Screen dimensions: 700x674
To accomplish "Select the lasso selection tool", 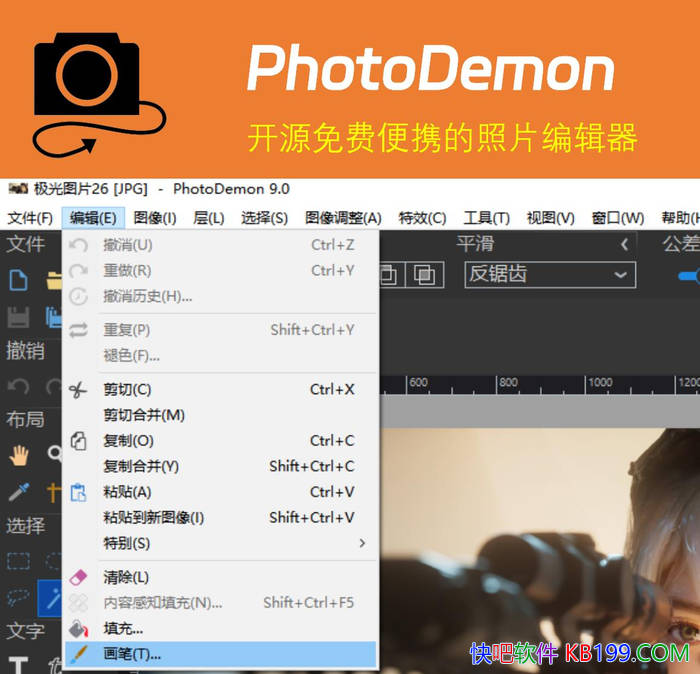I will click(18, 597).
